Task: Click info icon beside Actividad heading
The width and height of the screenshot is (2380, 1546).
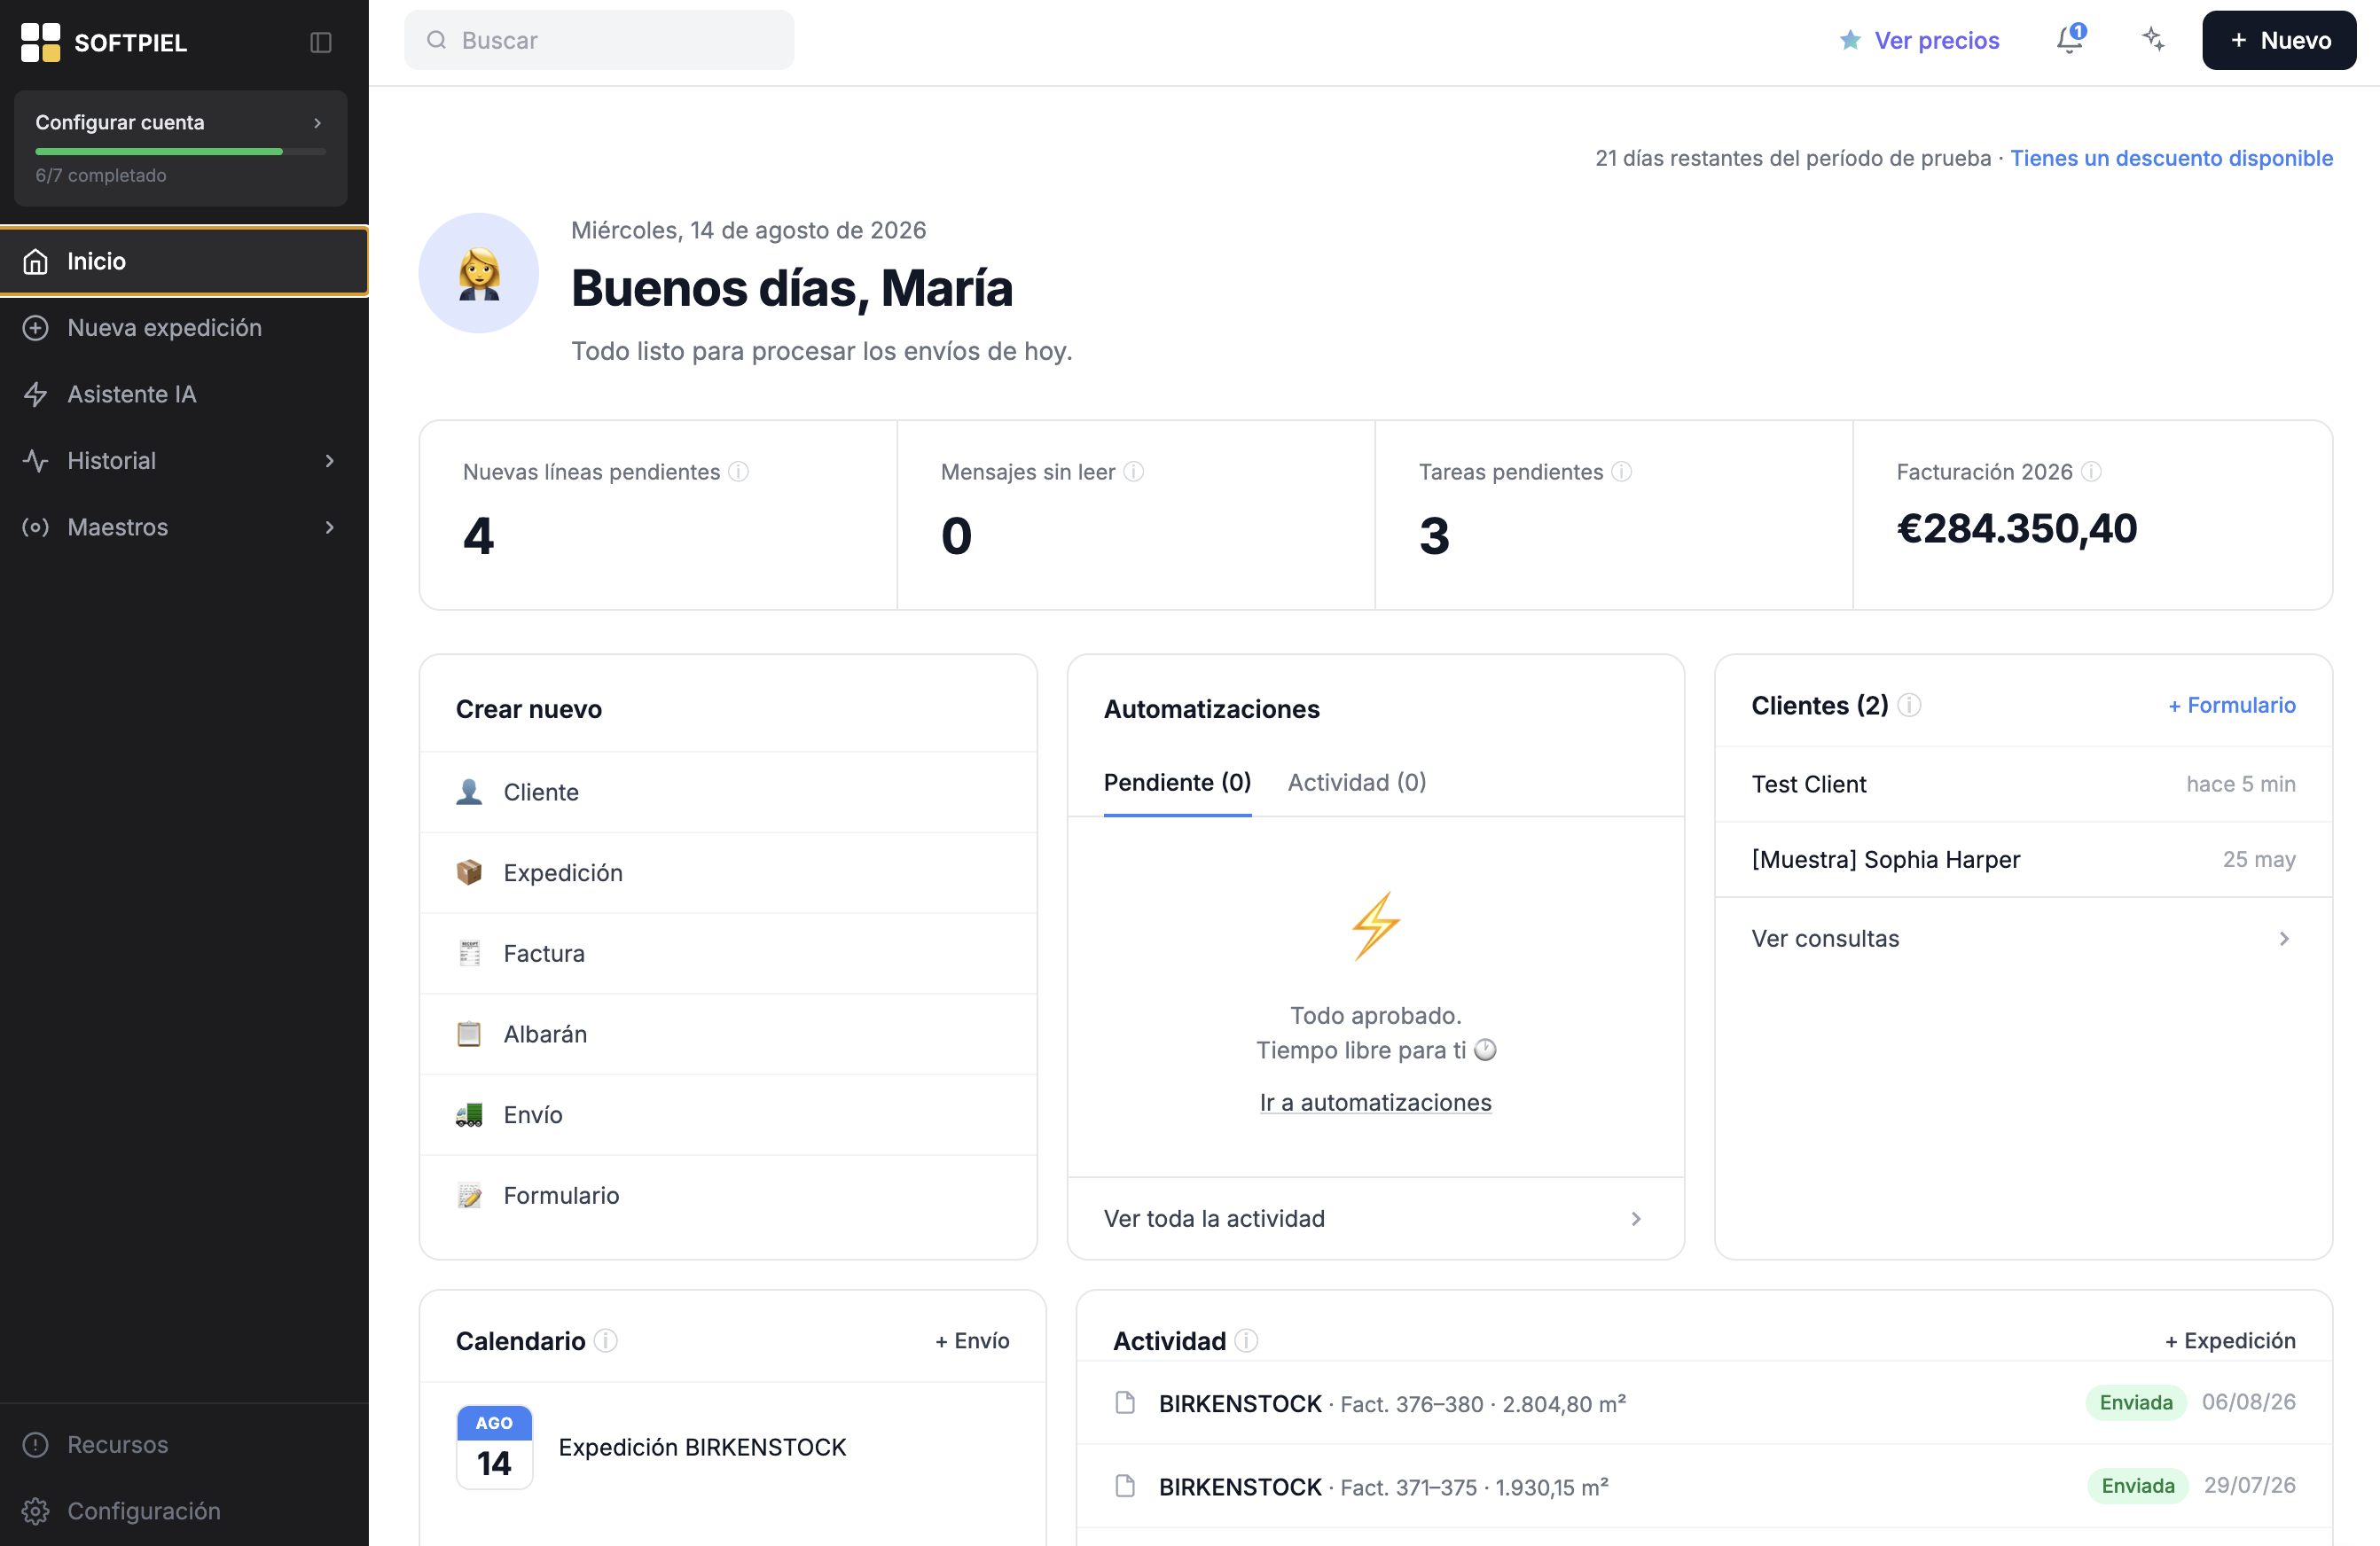Action: tap(1246, 1340)
